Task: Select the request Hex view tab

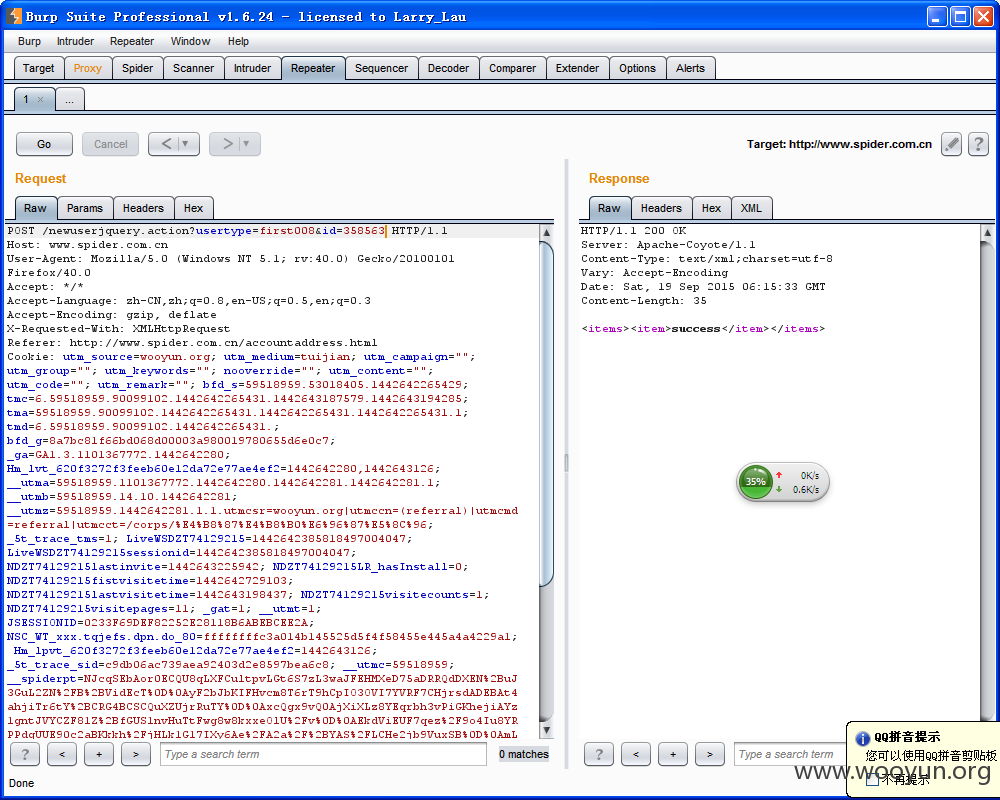Action: pyautogui.click(x=193, y=209)
